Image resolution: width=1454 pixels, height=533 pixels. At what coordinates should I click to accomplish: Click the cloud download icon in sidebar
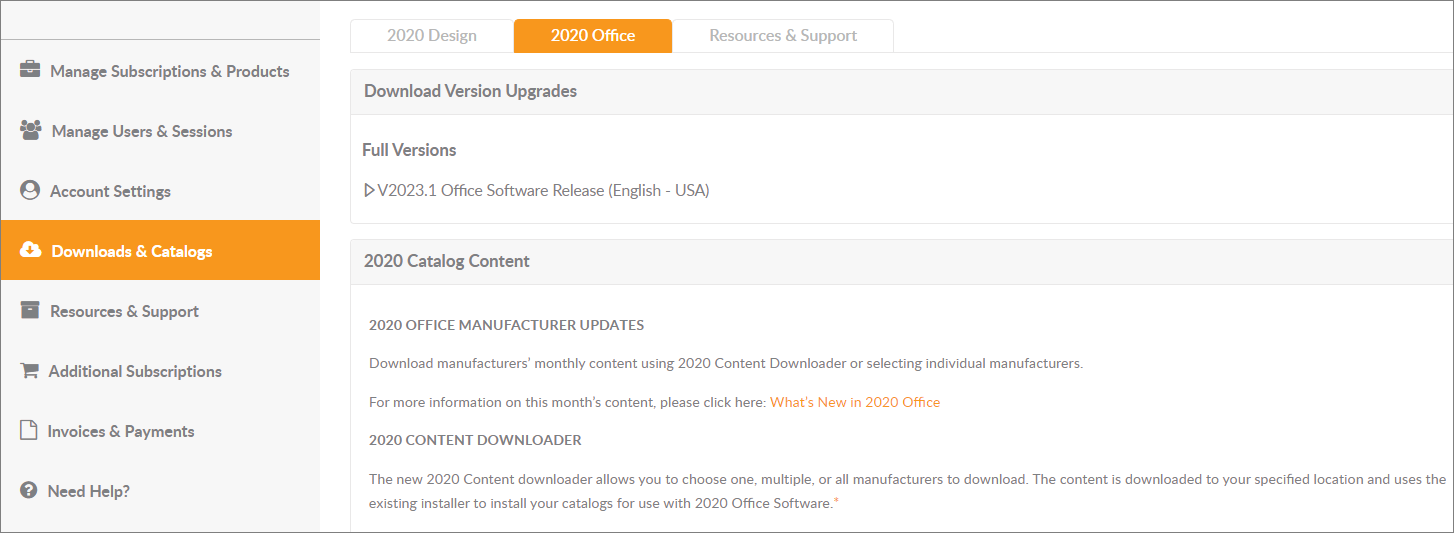[x=30, y=250]
